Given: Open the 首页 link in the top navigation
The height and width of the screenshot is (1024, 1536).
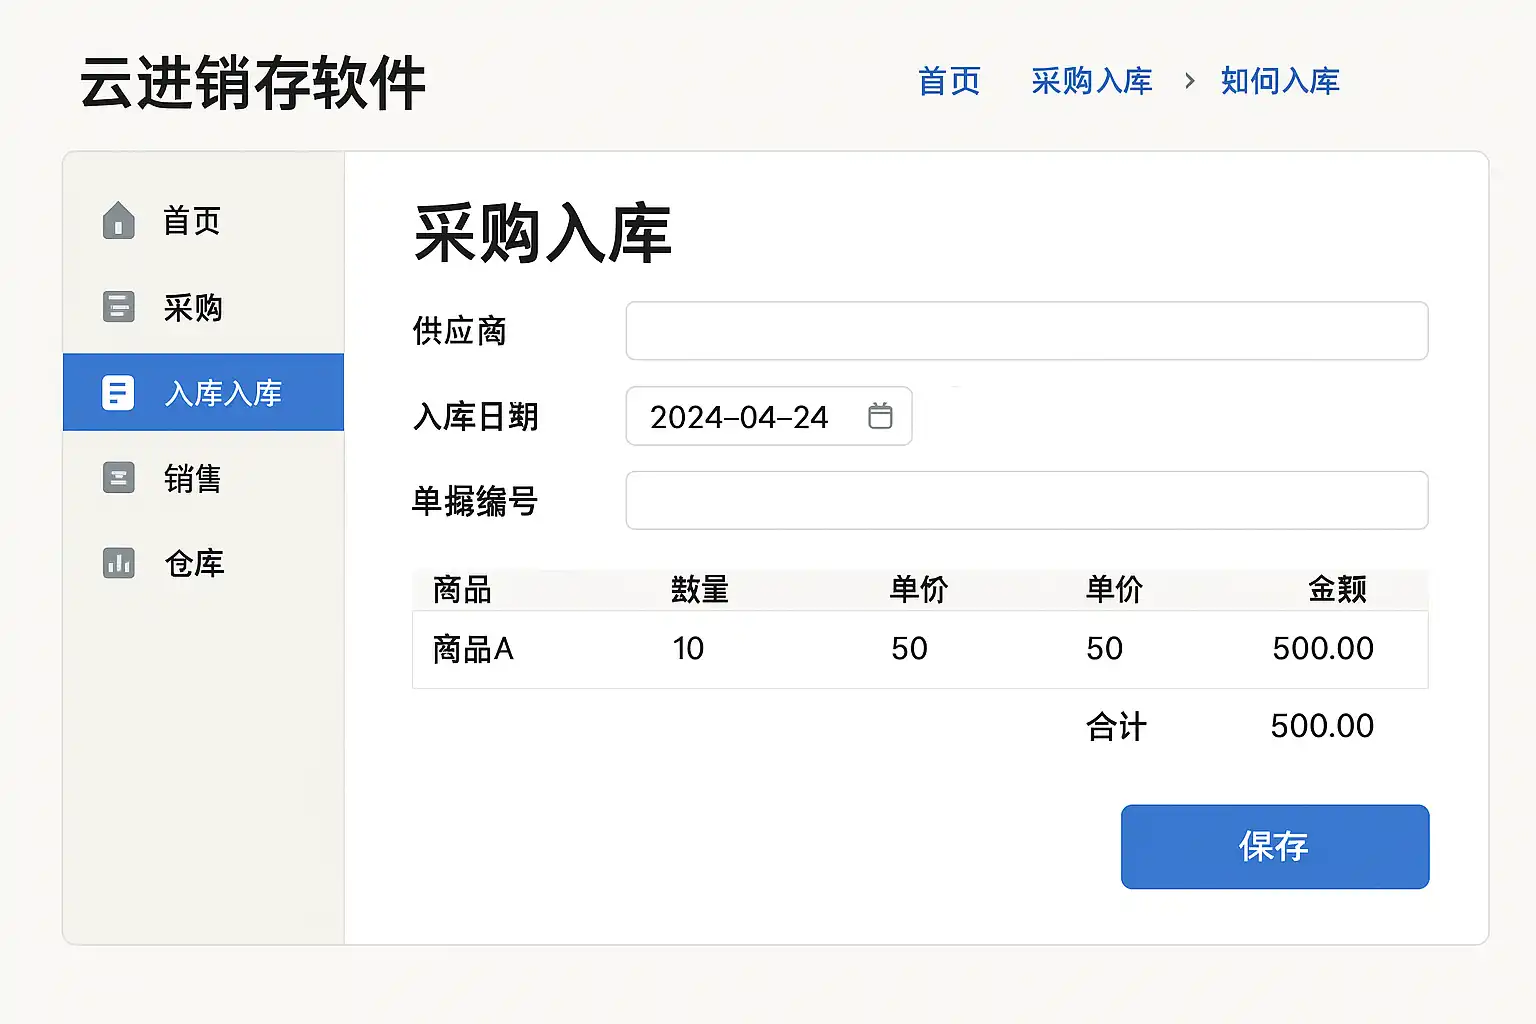Looking at the screenshot, I should coord(949,81).
